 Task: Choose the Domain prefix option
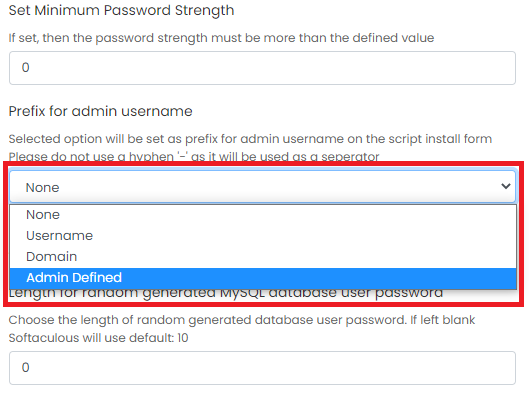[263, 256]
